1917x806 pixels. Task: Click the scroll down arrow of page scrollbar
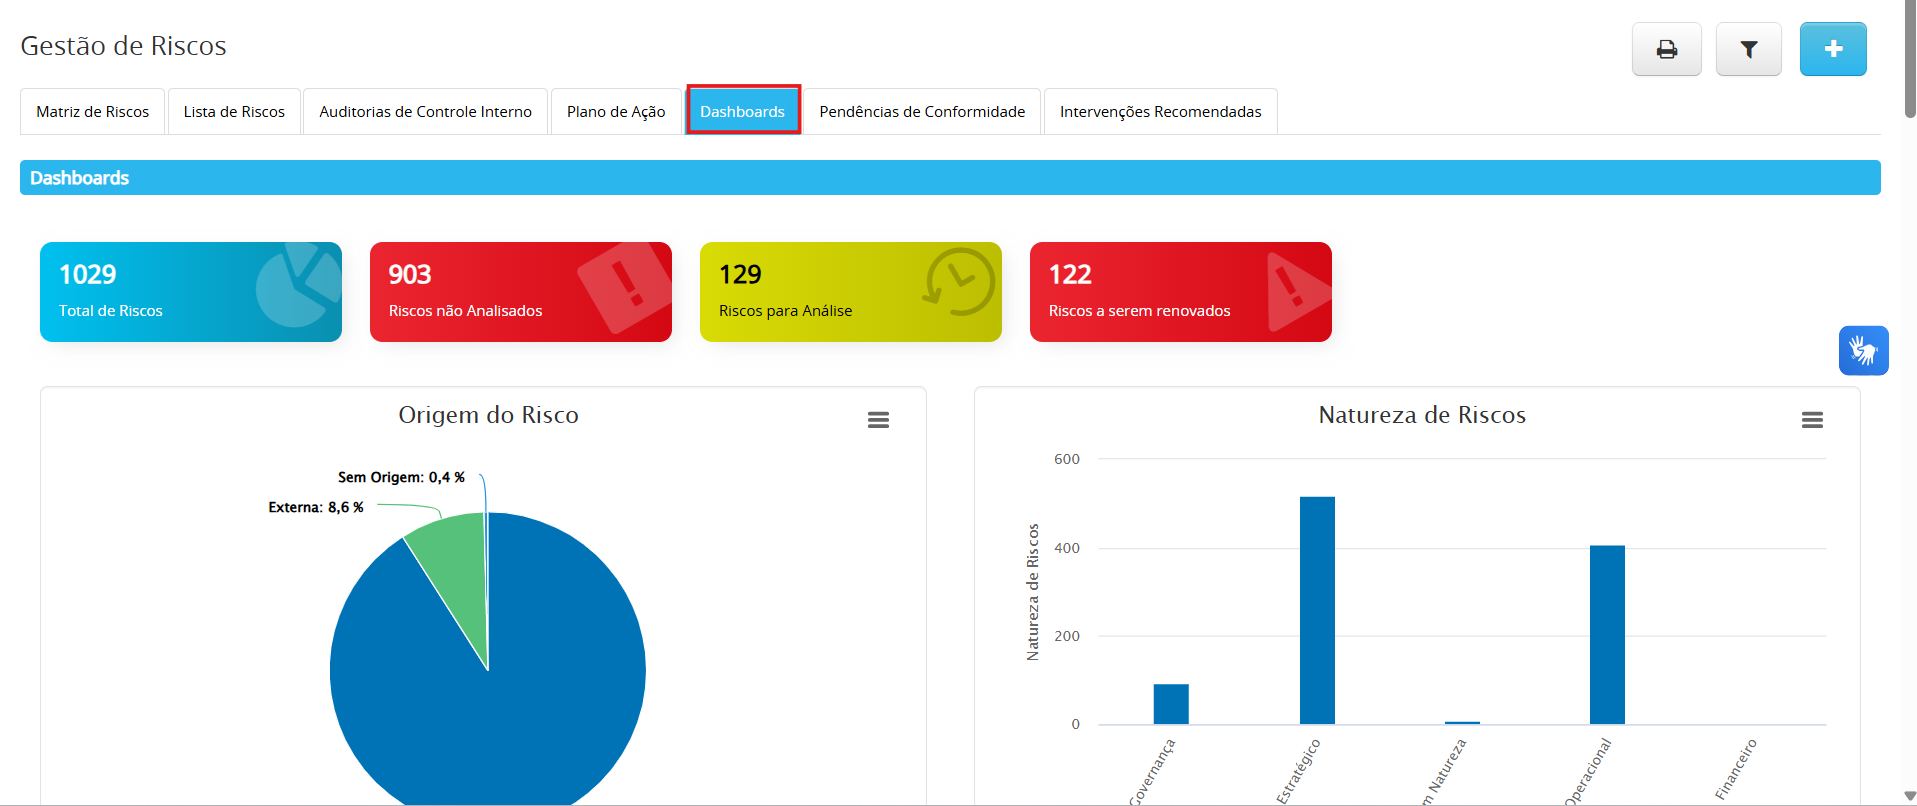pyautogui.click(x=1909, y=796)
